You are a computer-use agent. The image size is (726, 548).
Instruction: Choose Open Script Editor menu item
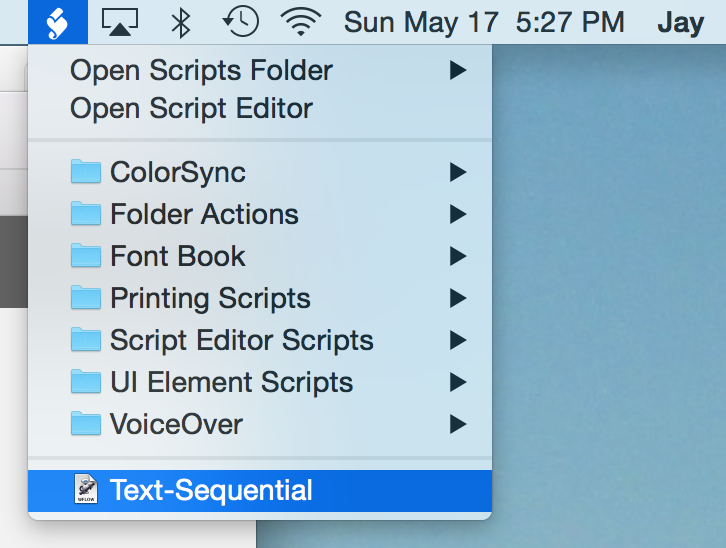tap(191, 108)
